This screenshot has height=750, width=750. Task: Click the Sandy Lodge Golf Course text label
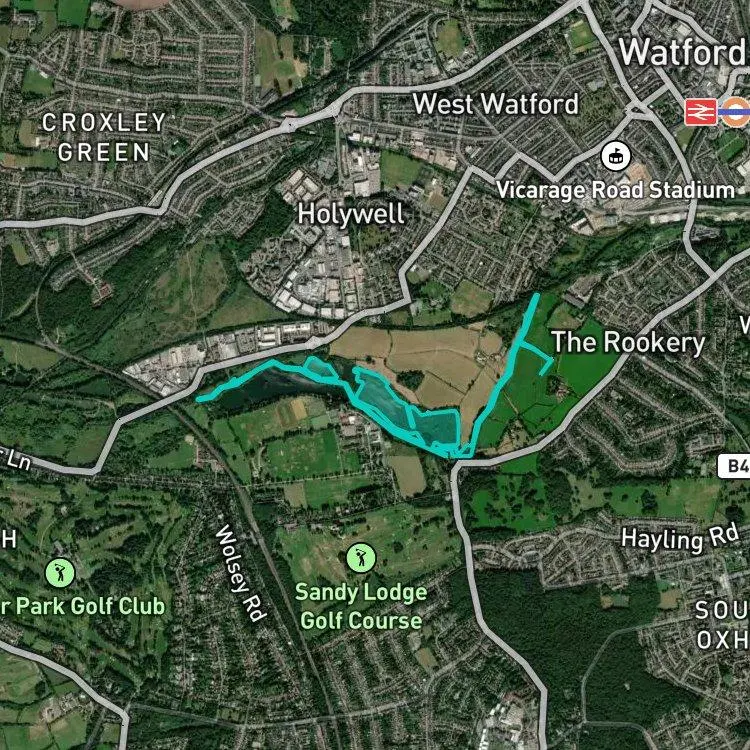361,607
